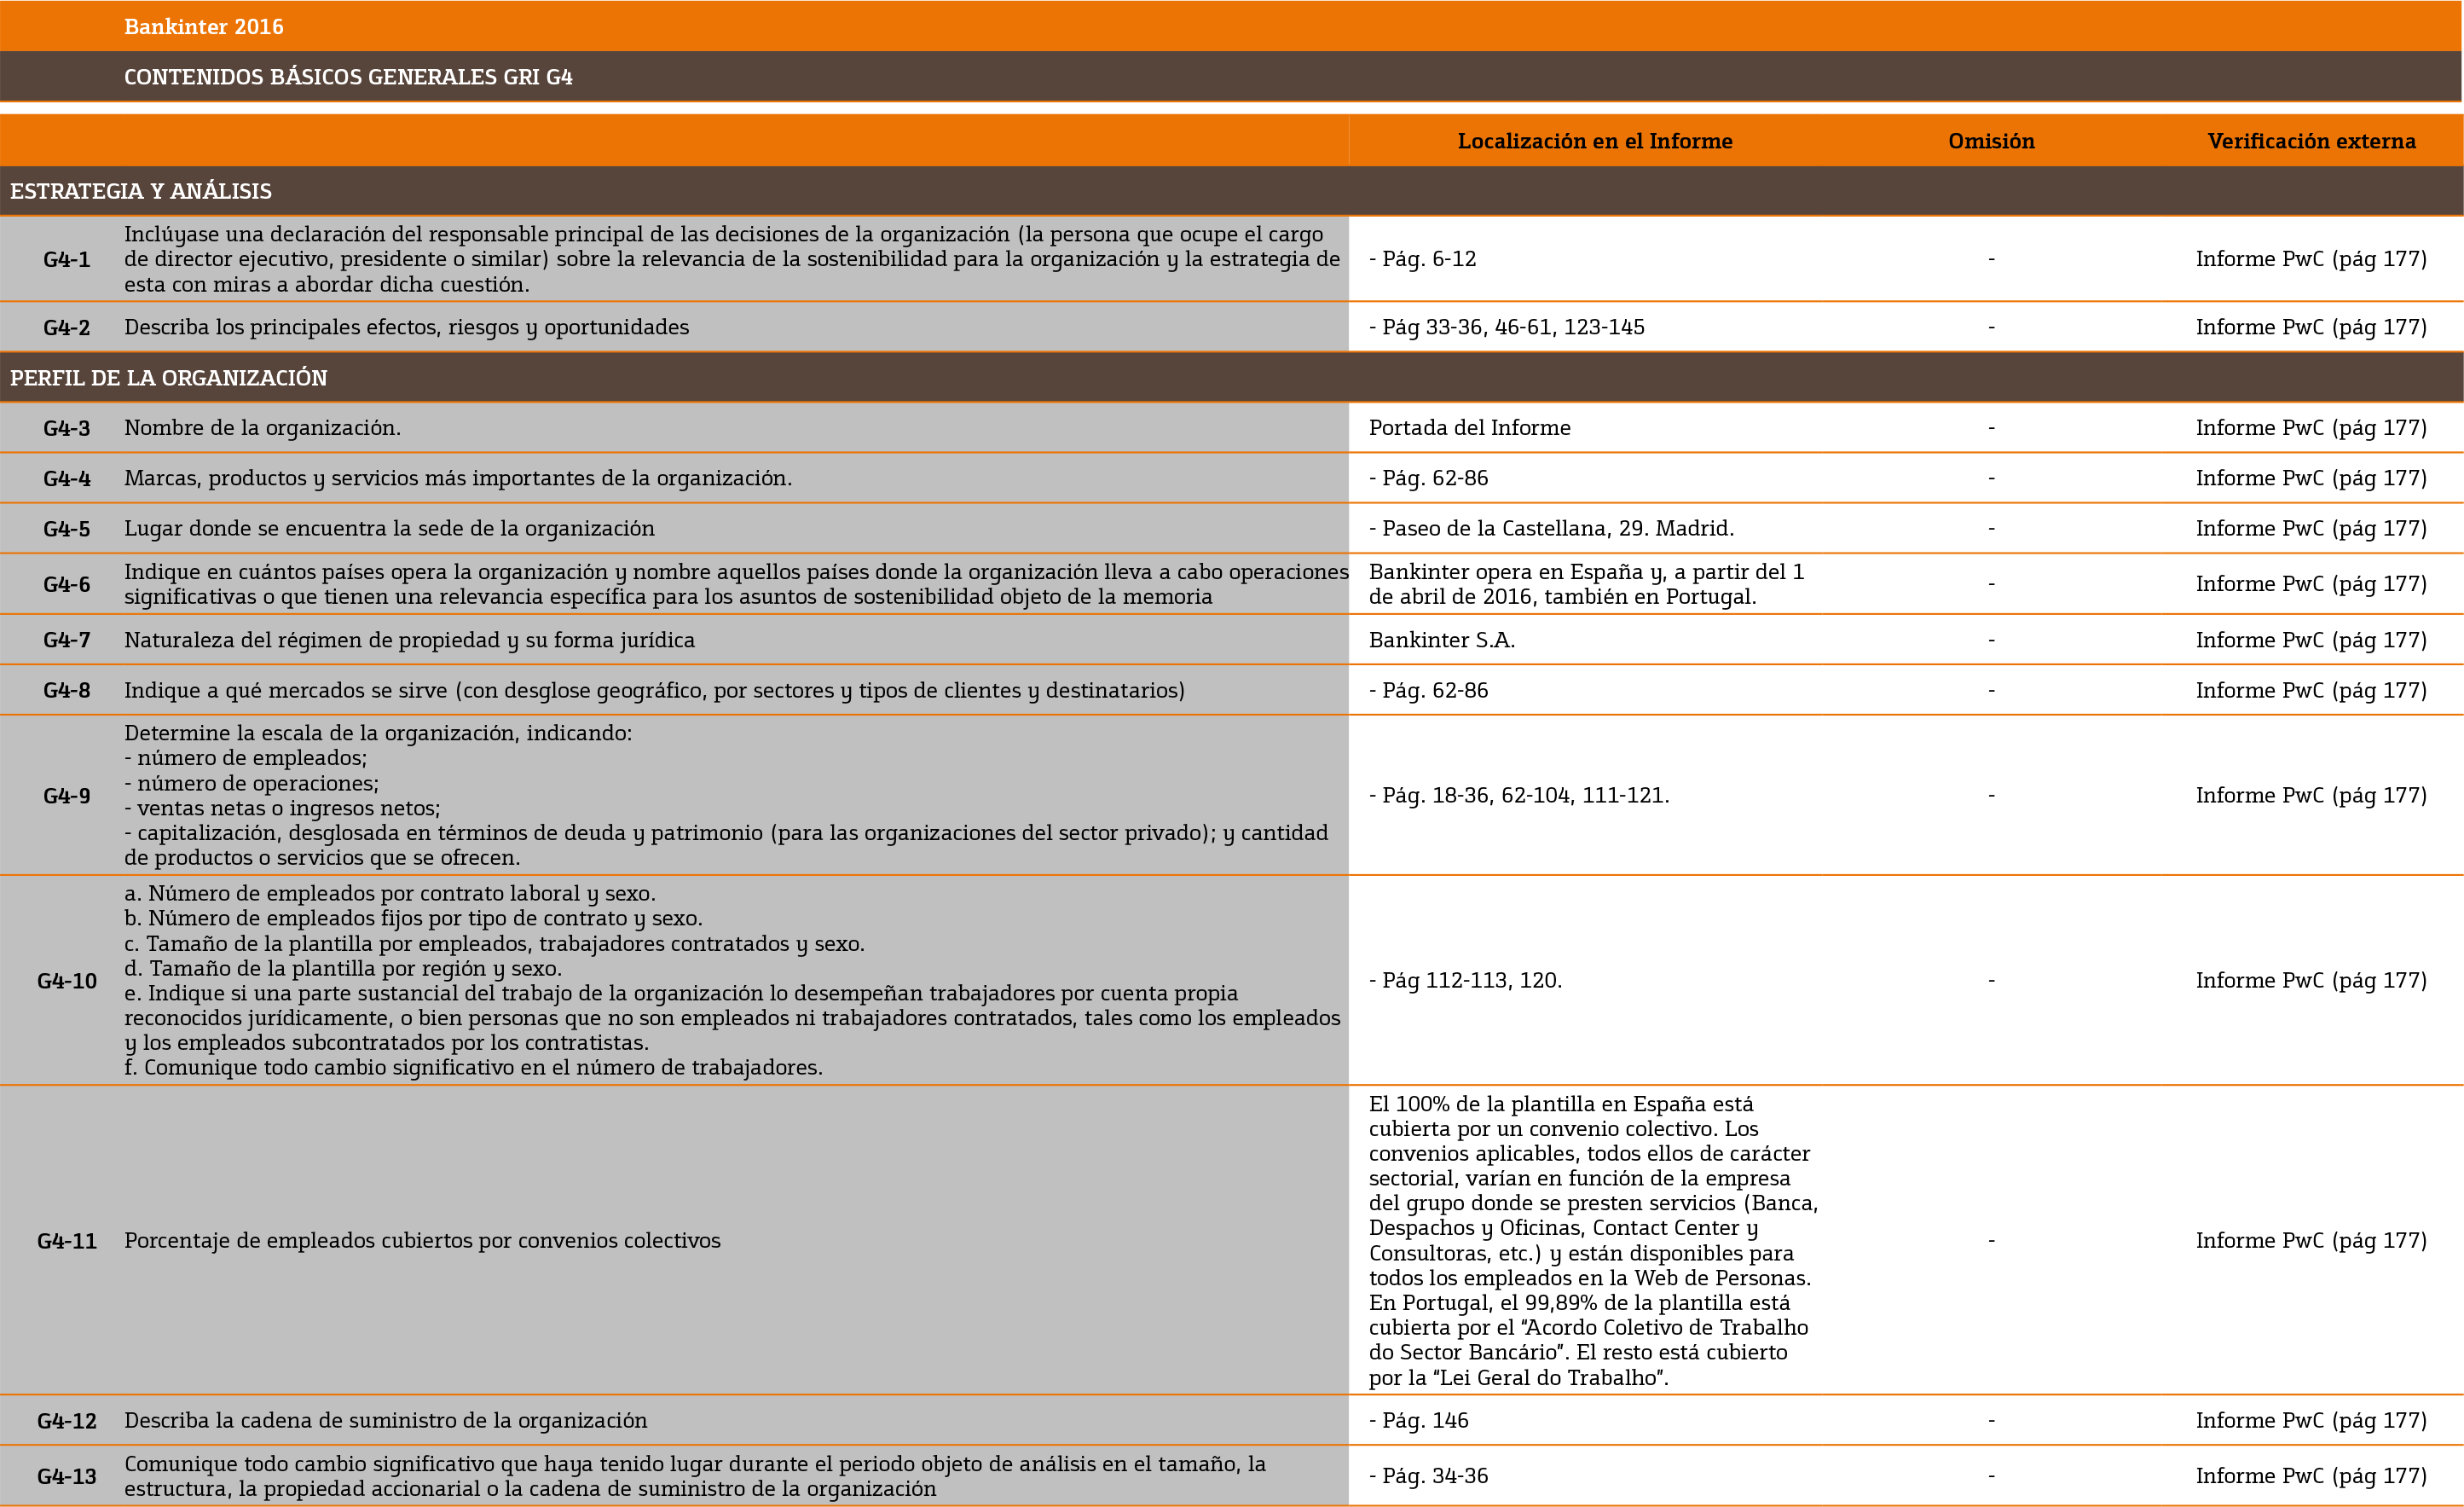The height and width of the screenshot is (1507, 2464).
Task: Click "Informe PwC (pág 177)" in G4-1 row
Action: (2311, 259)
